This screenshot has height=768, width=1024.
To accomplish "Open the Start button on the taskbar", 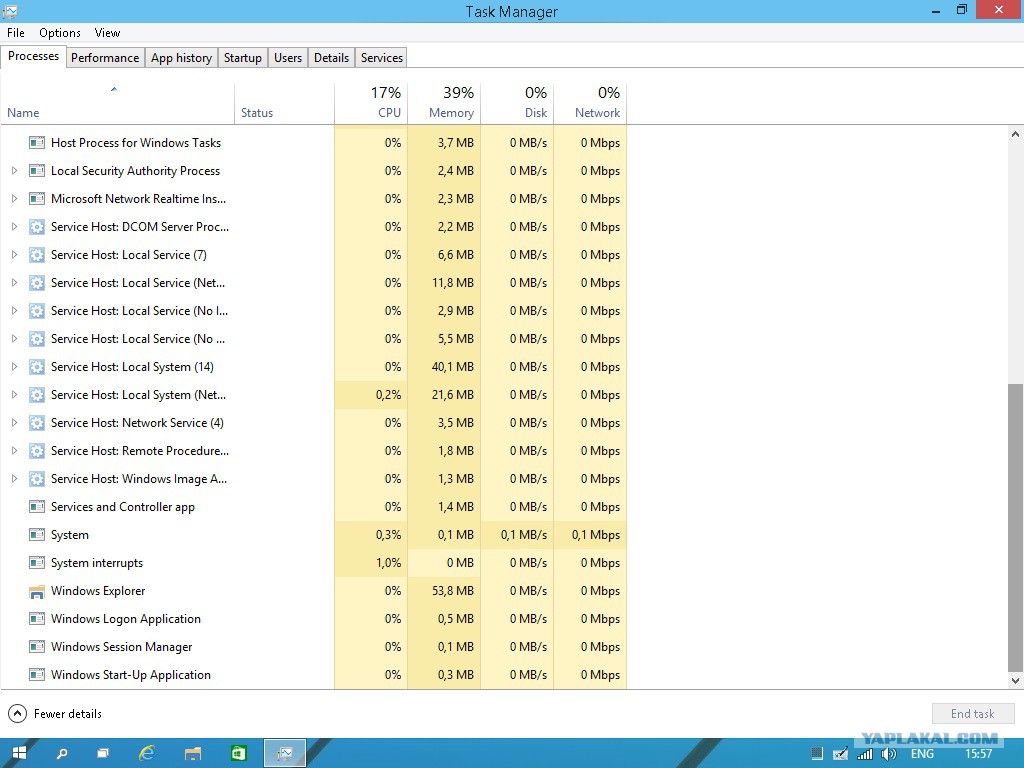I will coord(20,753).
